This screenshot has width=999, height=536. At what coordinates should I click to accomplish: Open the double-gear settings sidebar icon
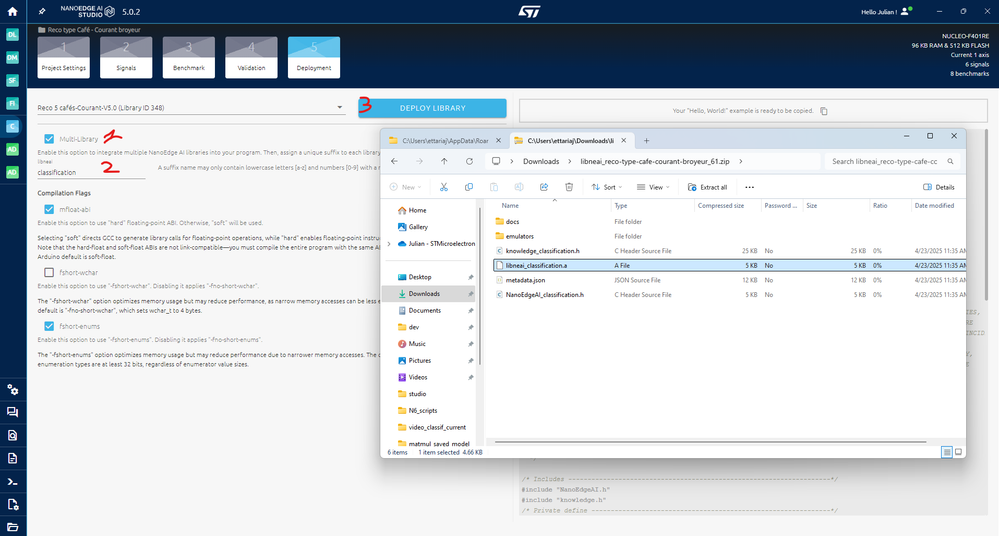coord(12,389)
